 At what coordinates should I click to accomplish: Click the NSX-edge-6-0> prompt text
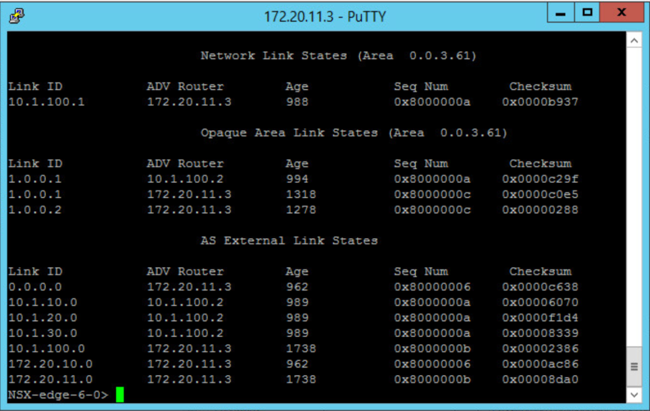[58, 394]
